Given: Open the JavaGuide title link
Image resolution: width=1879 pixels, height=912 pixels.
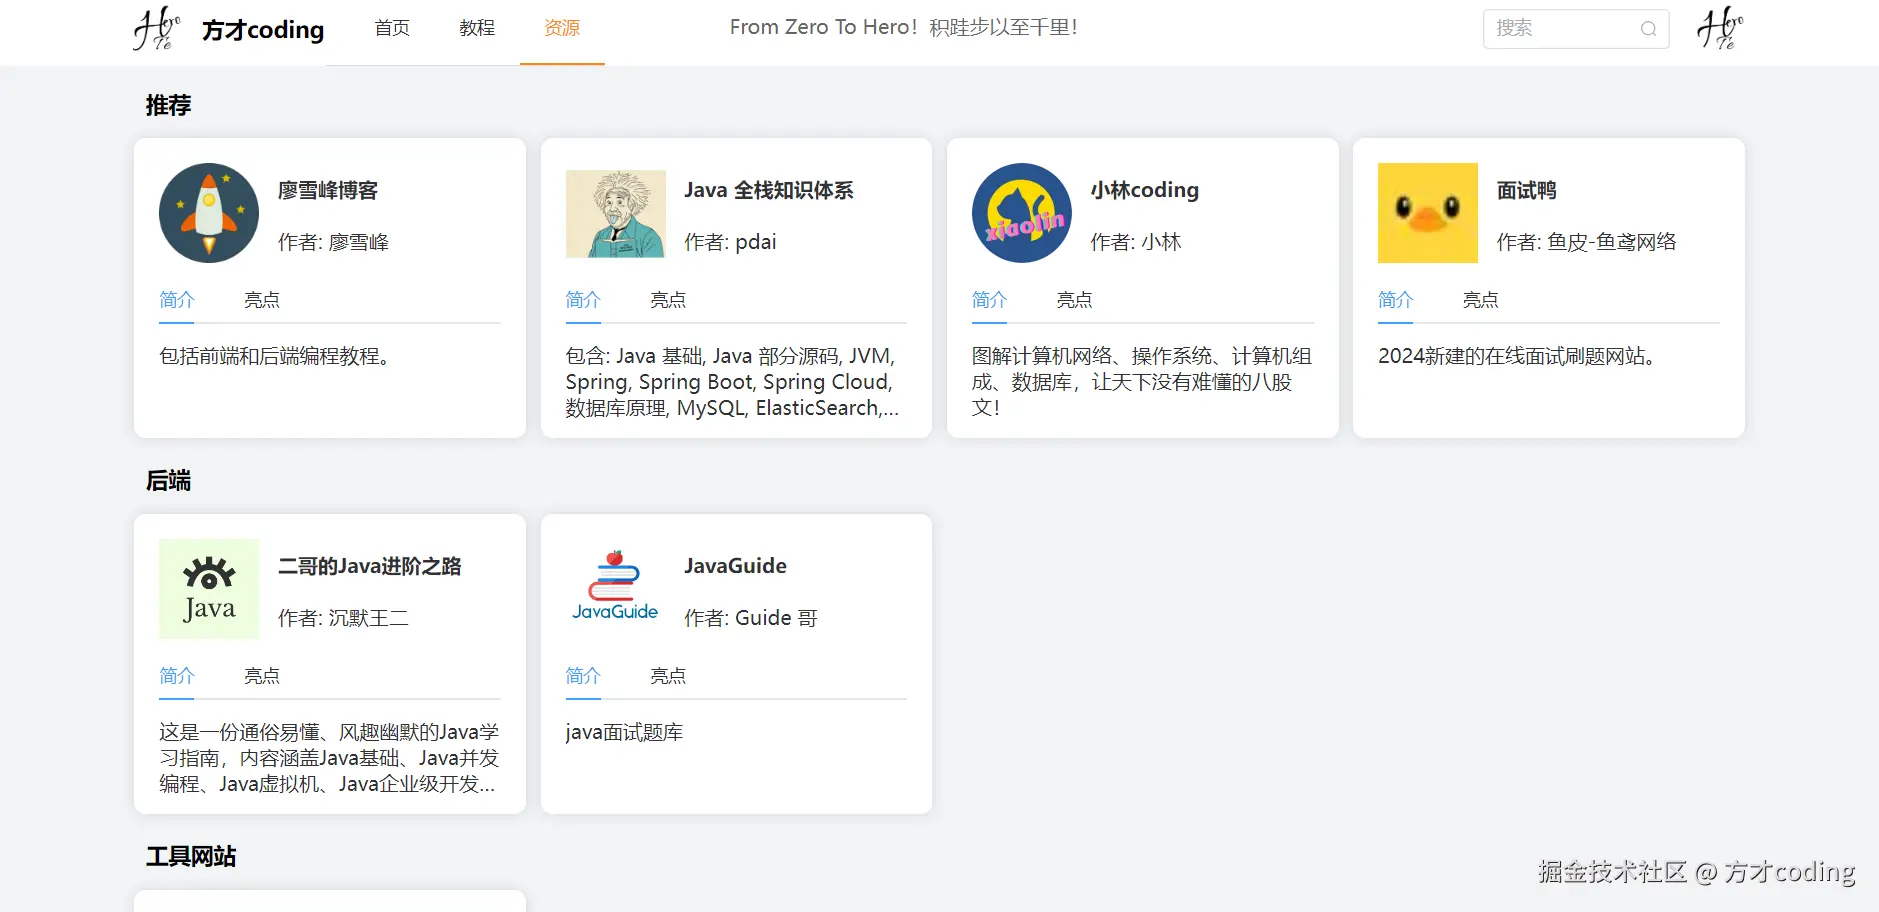Looking at the screenshot, I should (x=736, y=566).
